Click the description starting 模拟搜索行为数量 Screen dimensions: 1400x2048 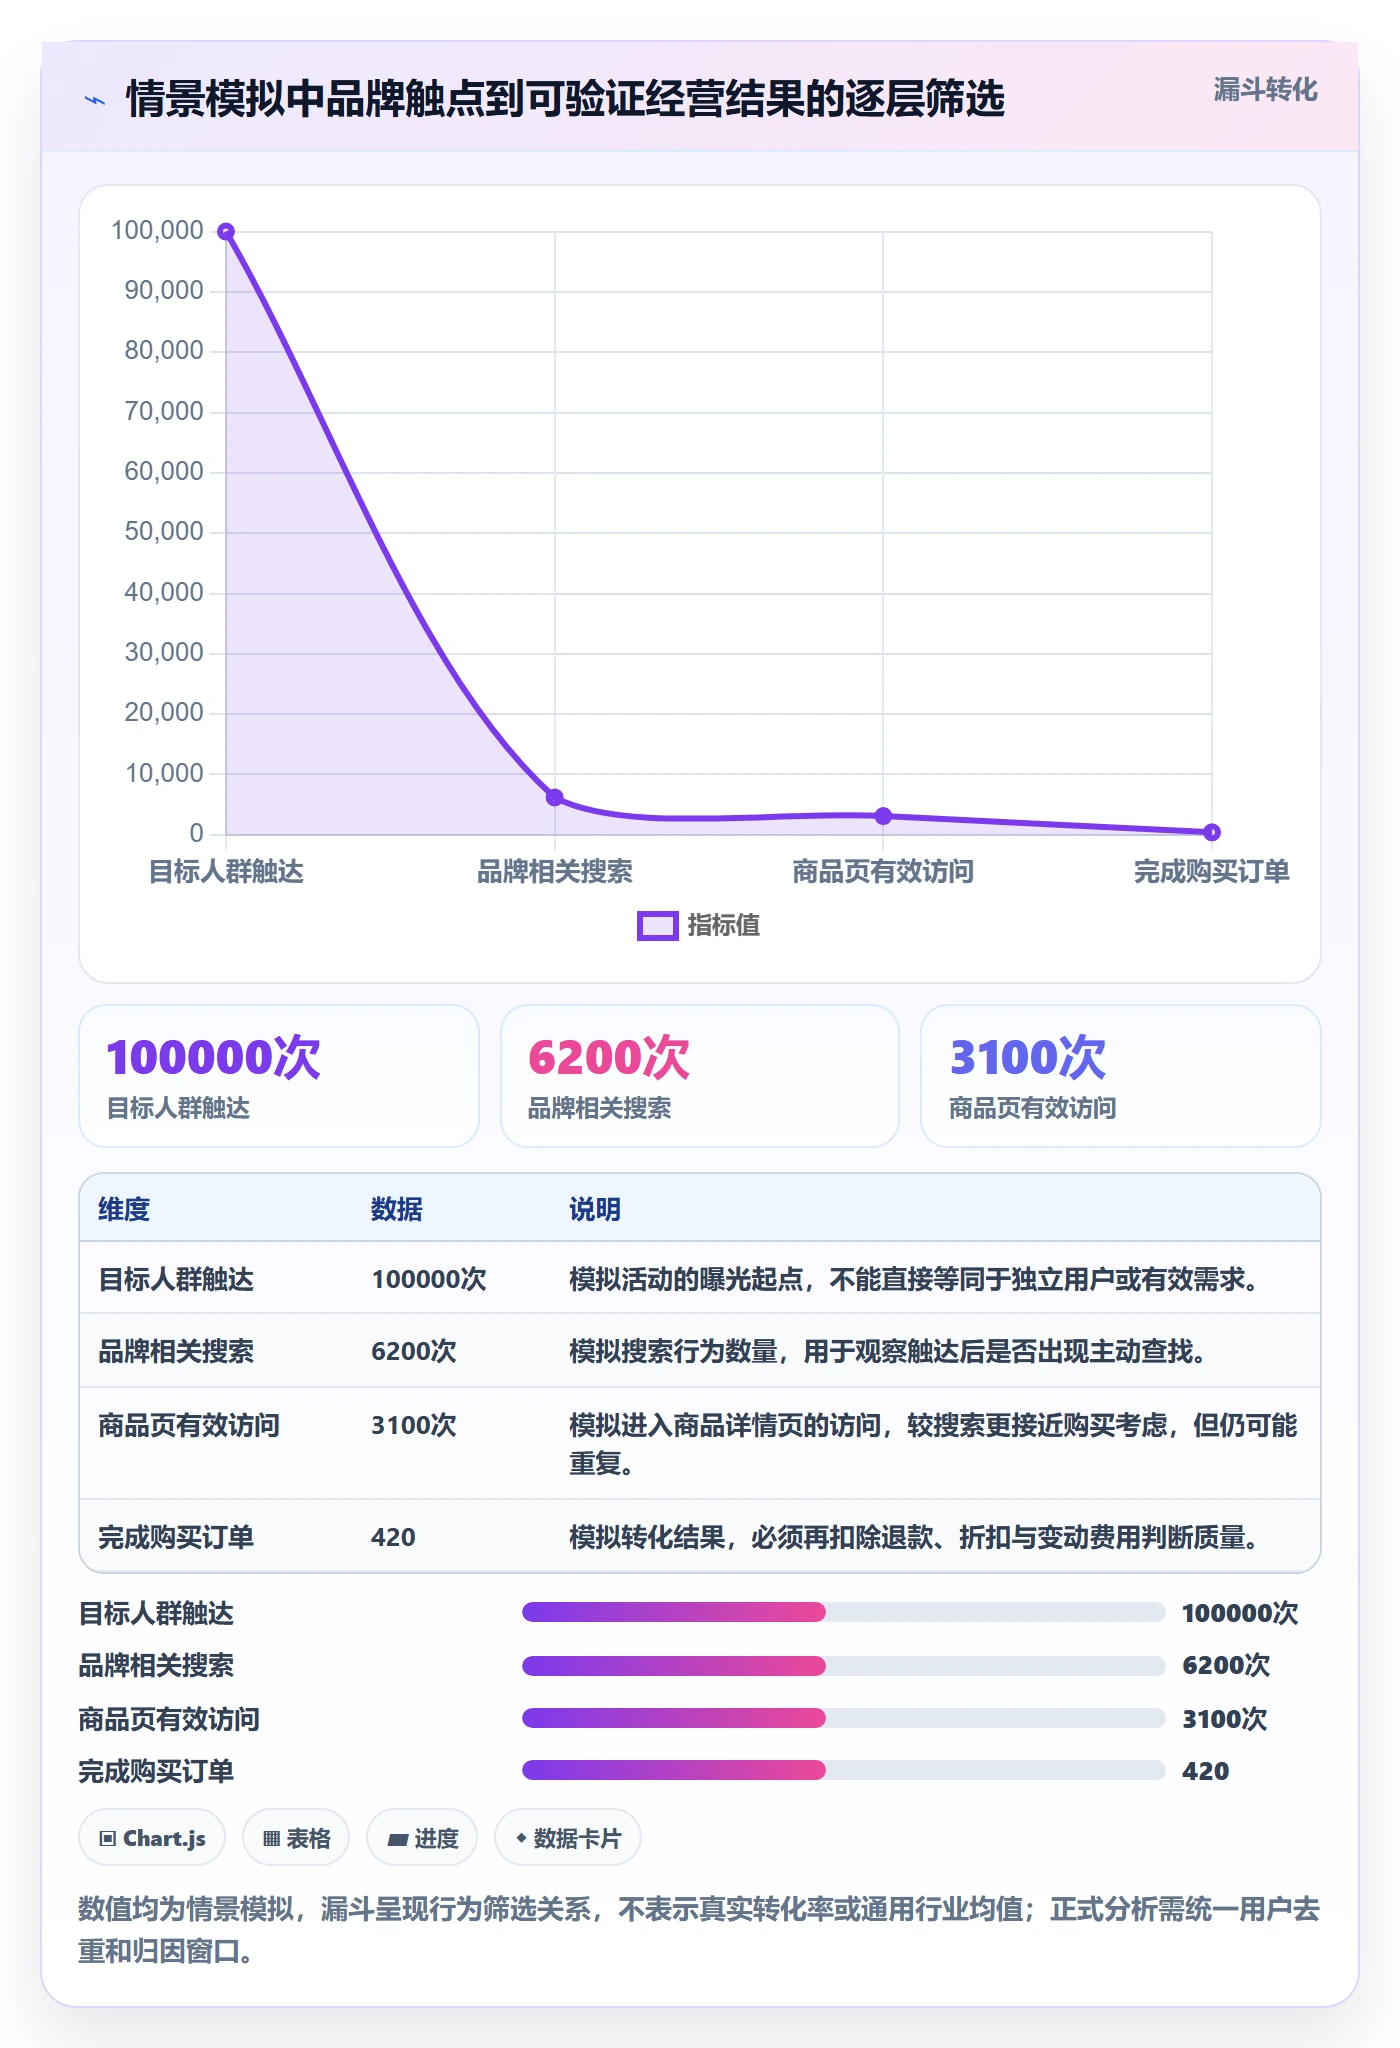point(887,1351)
